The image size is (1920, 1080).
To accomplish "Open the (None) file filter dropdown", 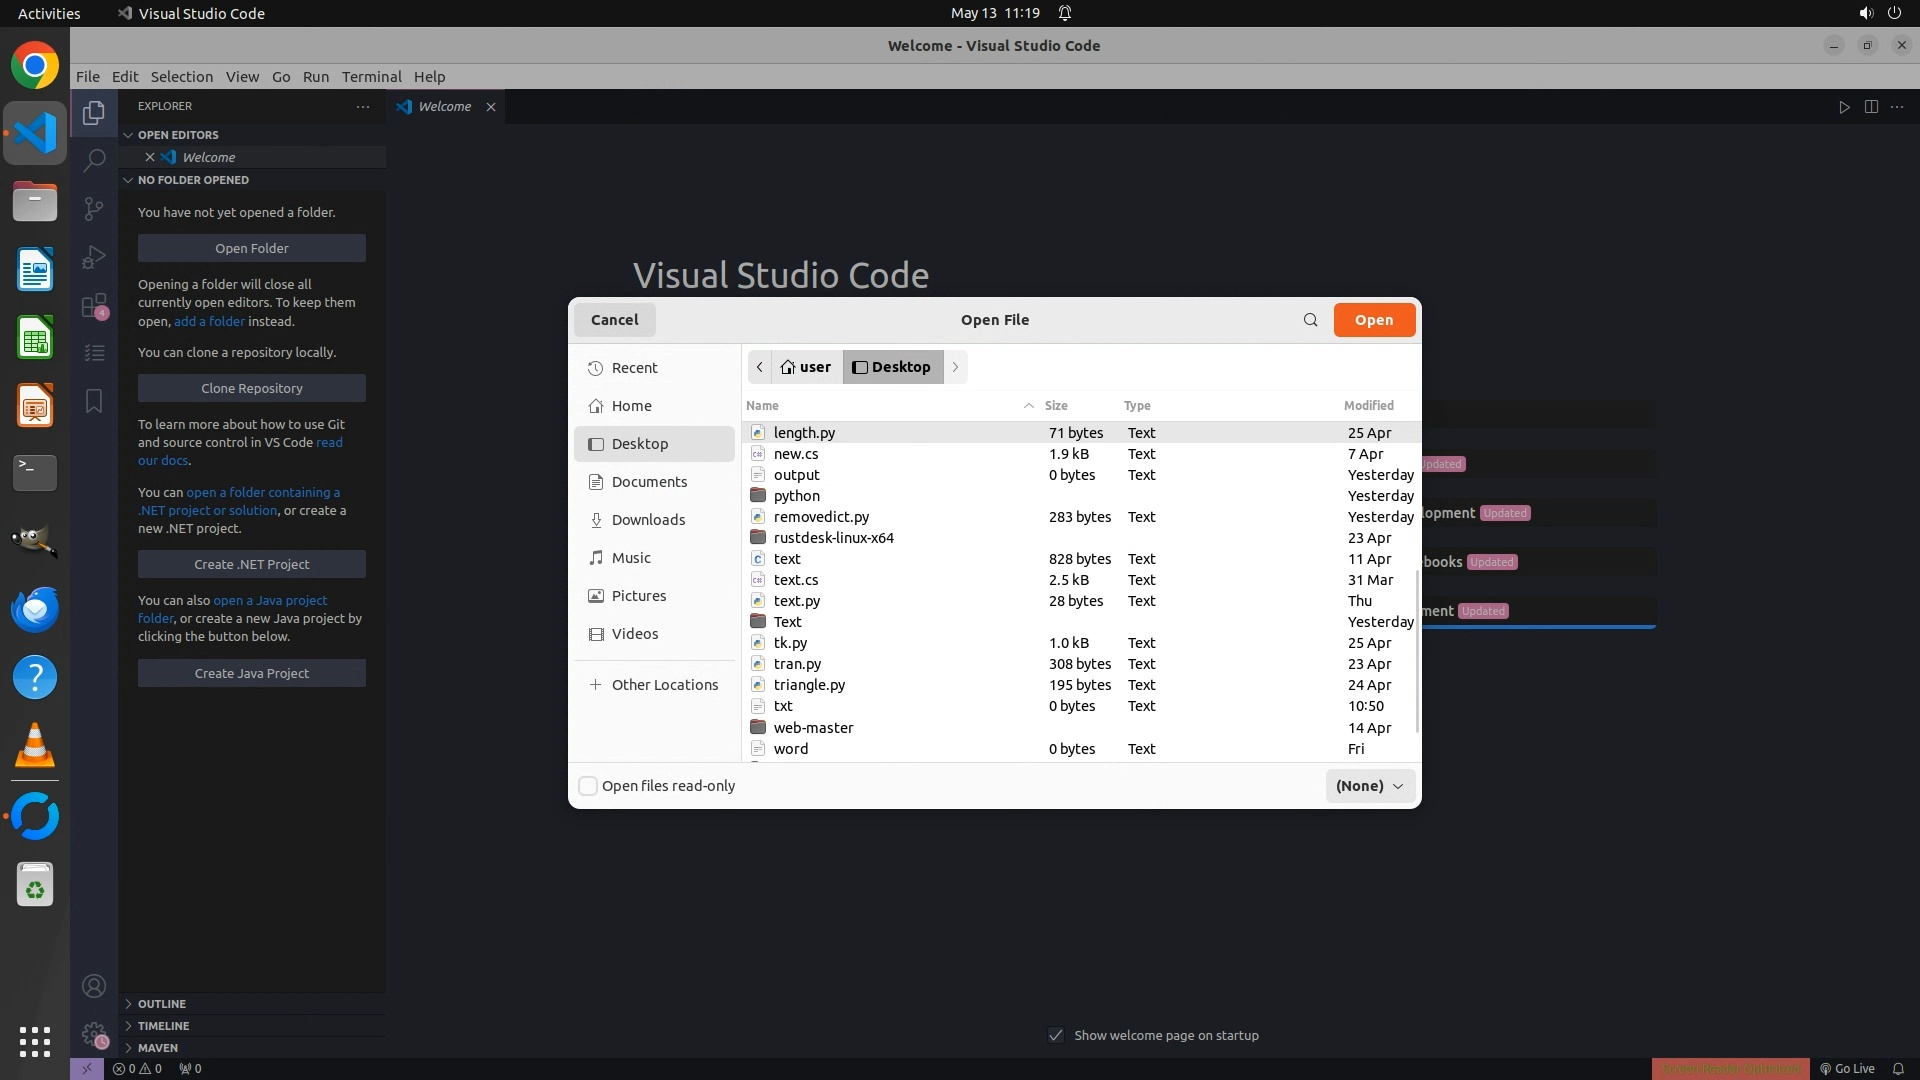I will [x=1369, y=786].
